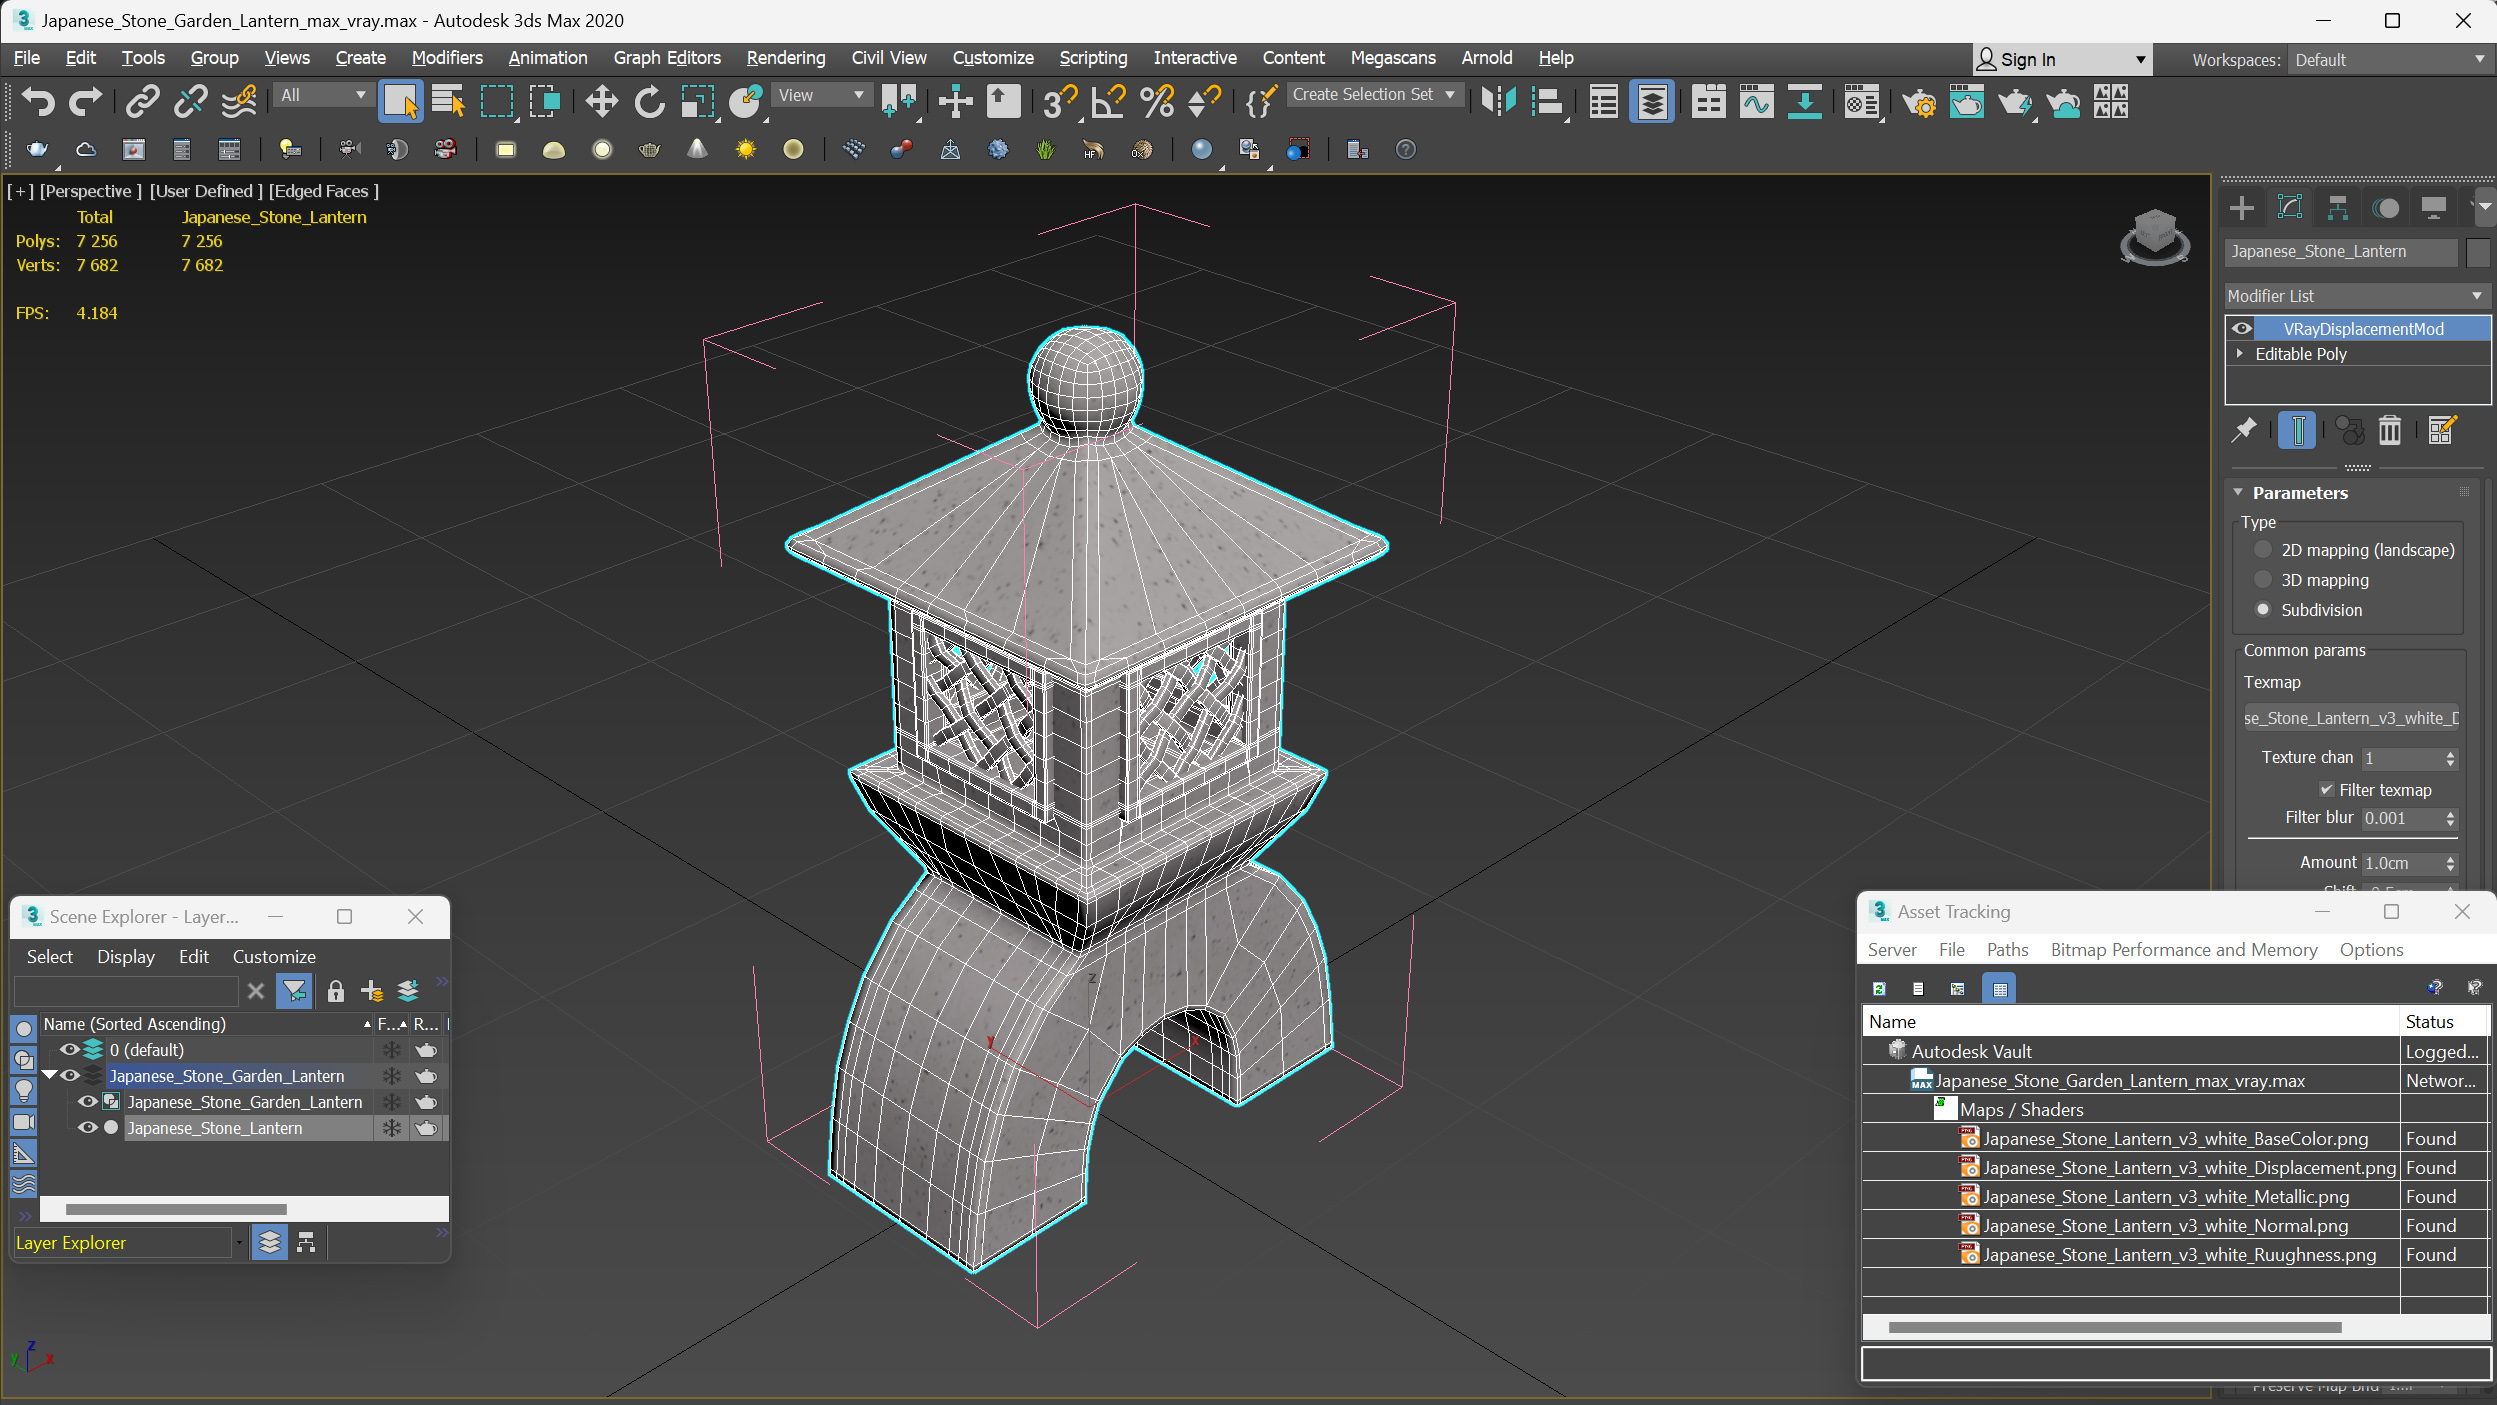Open Render Setup with teapot-gear icon
Image resolution: width=2497 pixels, height=1405 pixels.
coord(1918,101)
